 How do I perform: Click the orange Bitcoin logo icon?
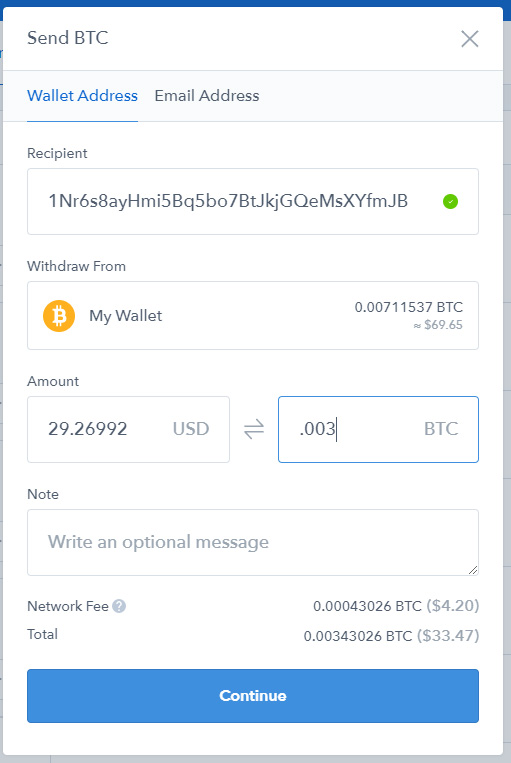point(59,315)
